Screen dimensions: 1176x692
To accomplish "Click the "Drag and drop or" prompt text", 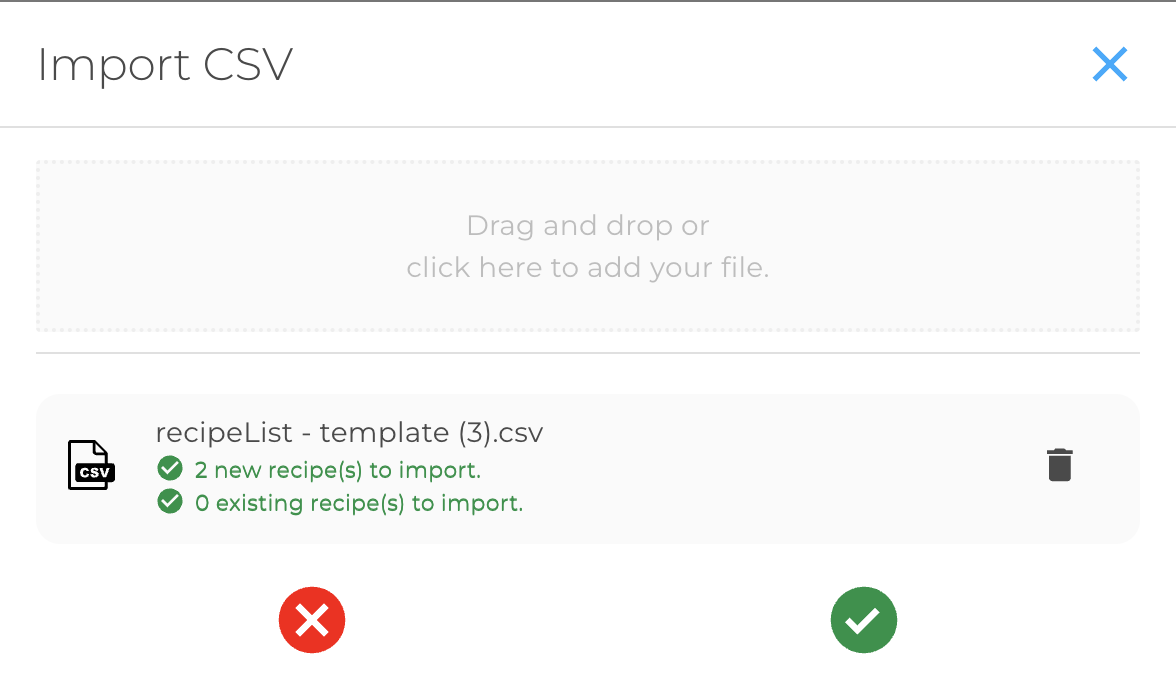I will tap(587, 226).
